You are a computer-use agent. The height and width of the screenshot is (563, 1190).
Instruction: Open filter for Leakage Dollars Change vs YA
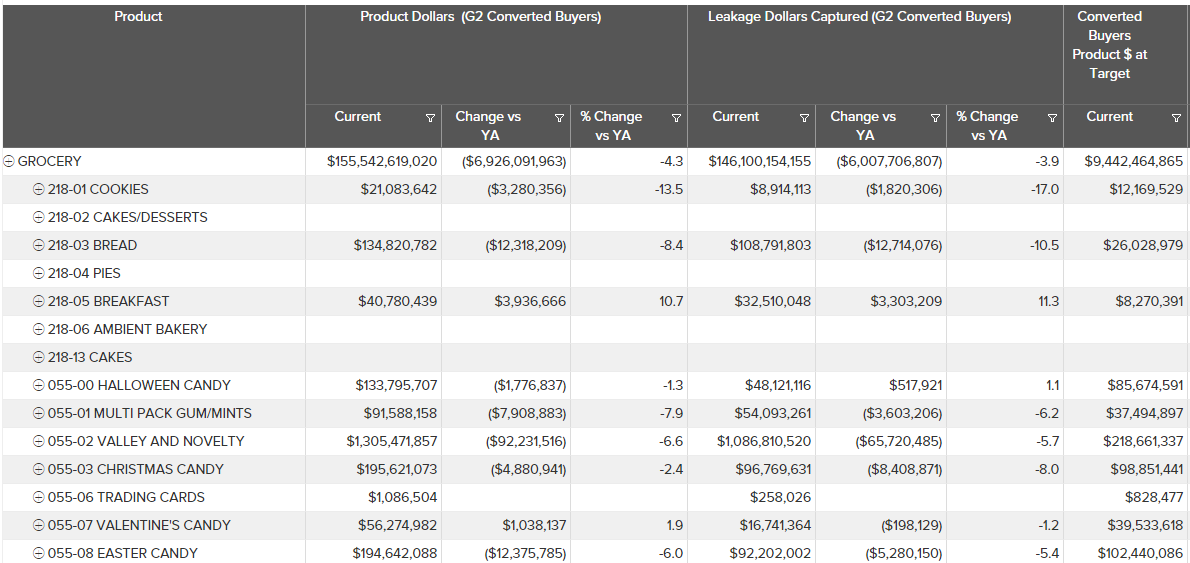tap(935, 118)
